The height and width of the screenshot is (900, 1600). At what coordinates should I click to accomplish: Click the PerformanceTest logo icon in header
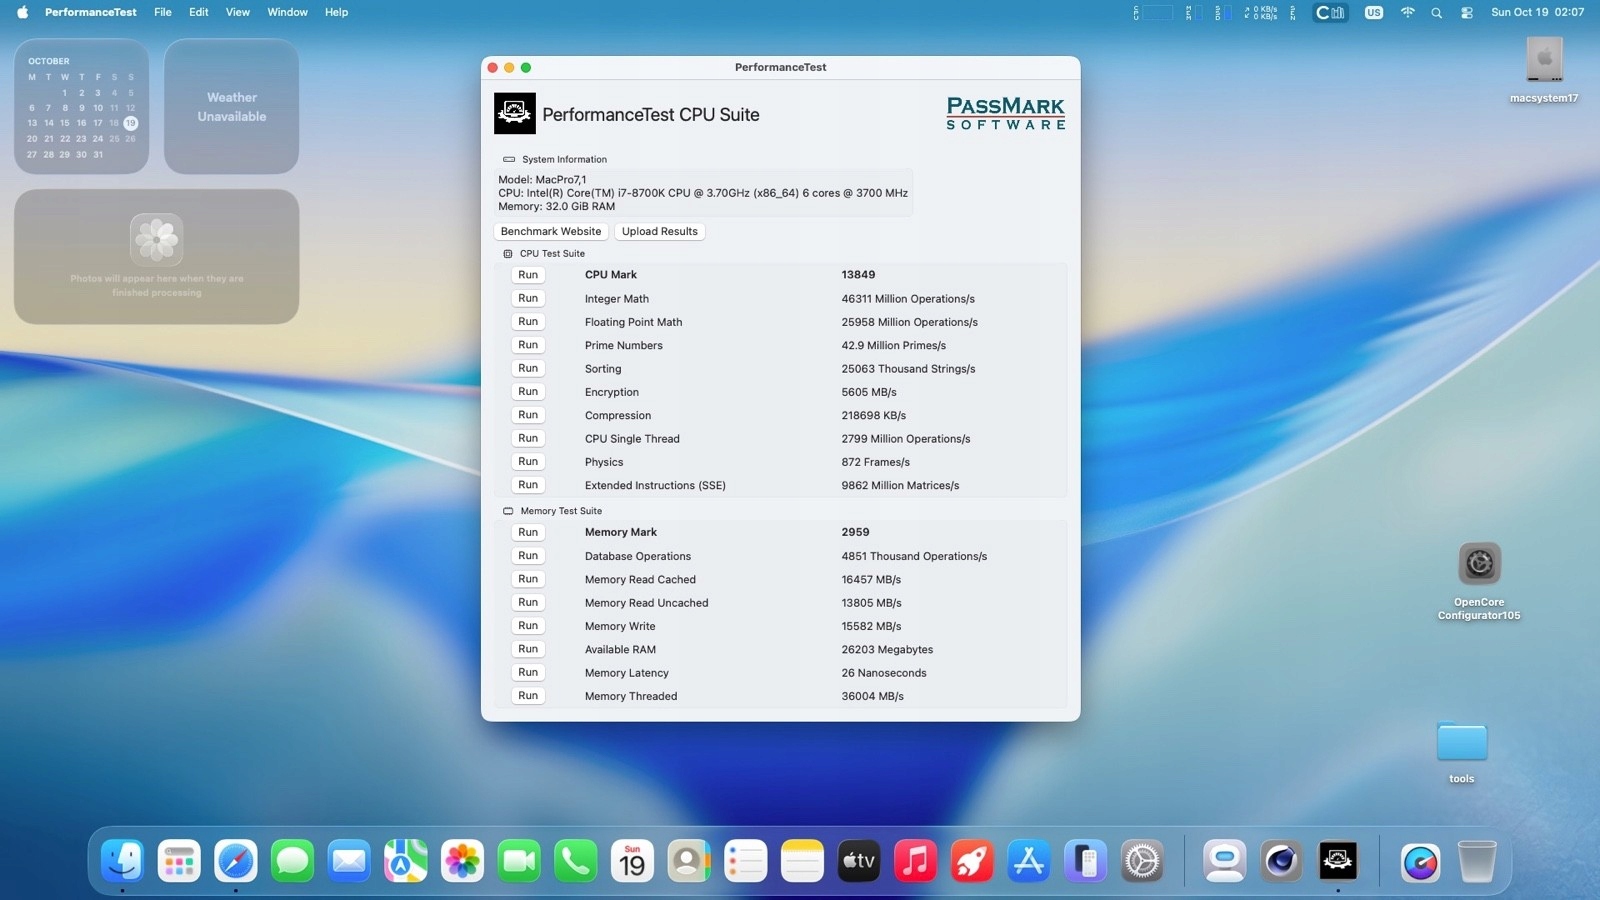point(514,114)
